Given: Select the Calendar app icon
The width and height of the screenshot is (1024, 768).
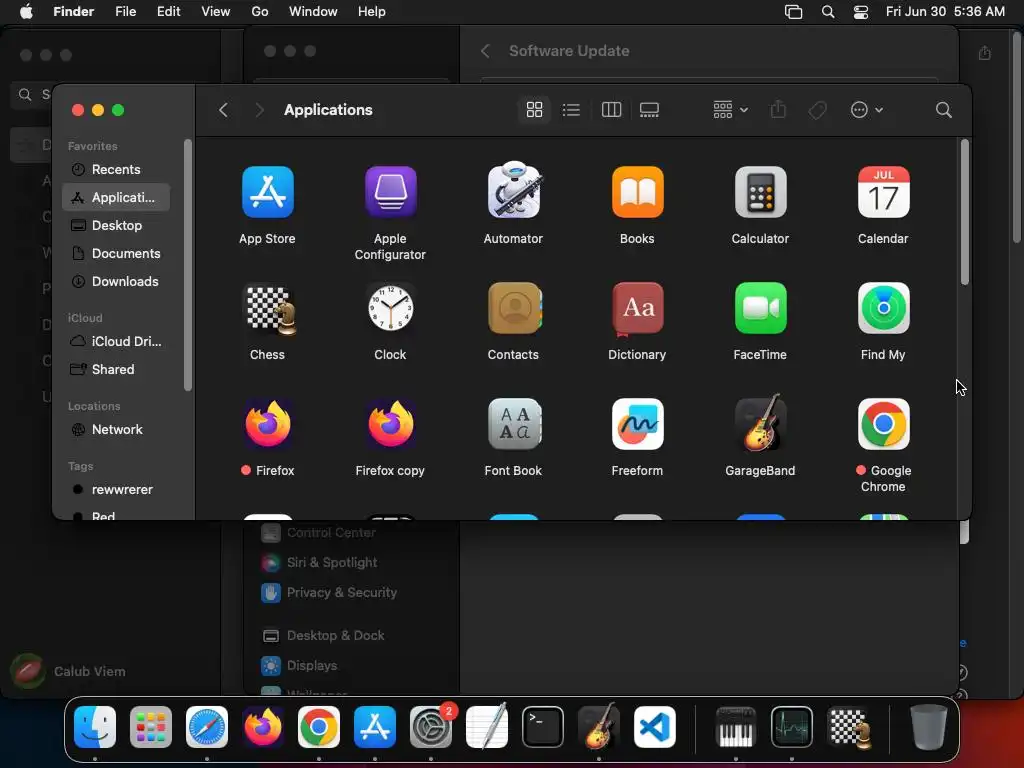Looking at the screenshot, I should coord(883,192).
